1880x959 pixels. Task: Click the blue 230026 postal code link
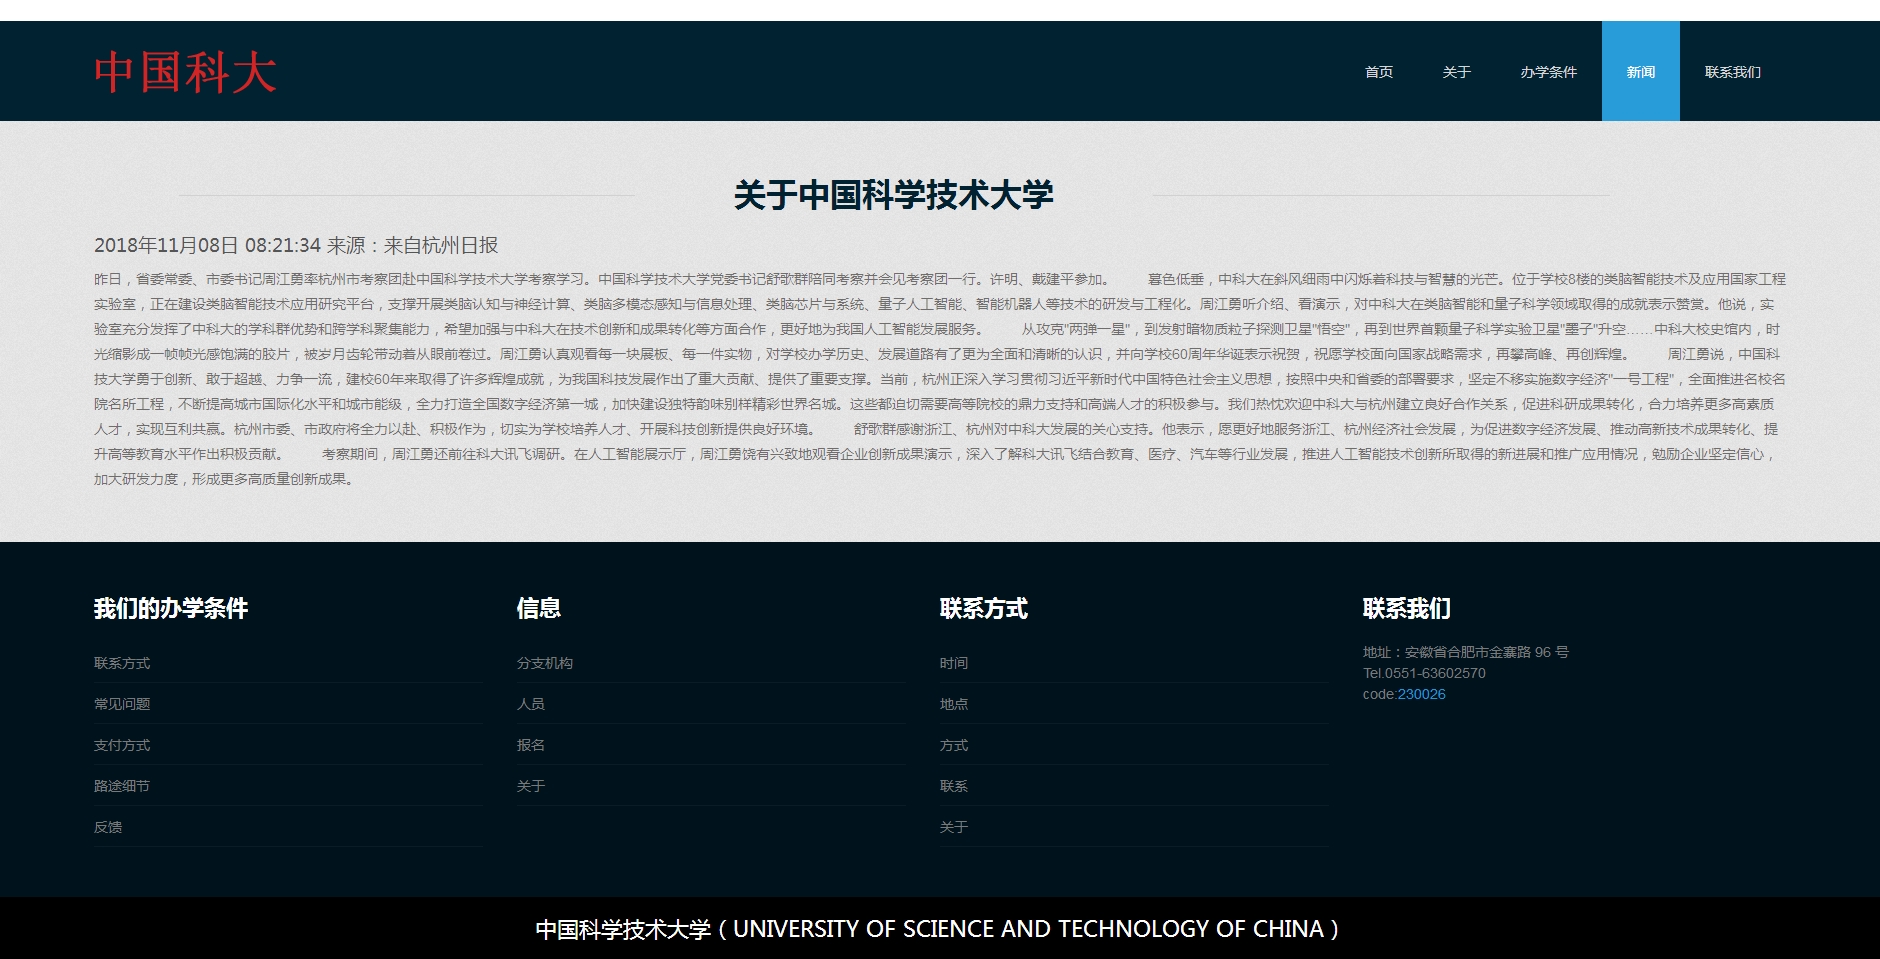(x=1421, y=694)
